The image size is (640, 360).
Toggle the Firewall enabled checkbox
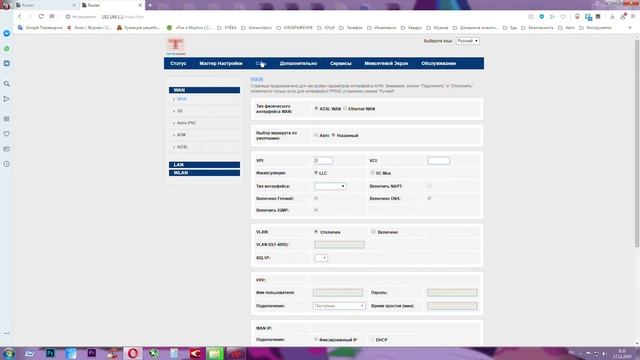click(x=316, y=198)
